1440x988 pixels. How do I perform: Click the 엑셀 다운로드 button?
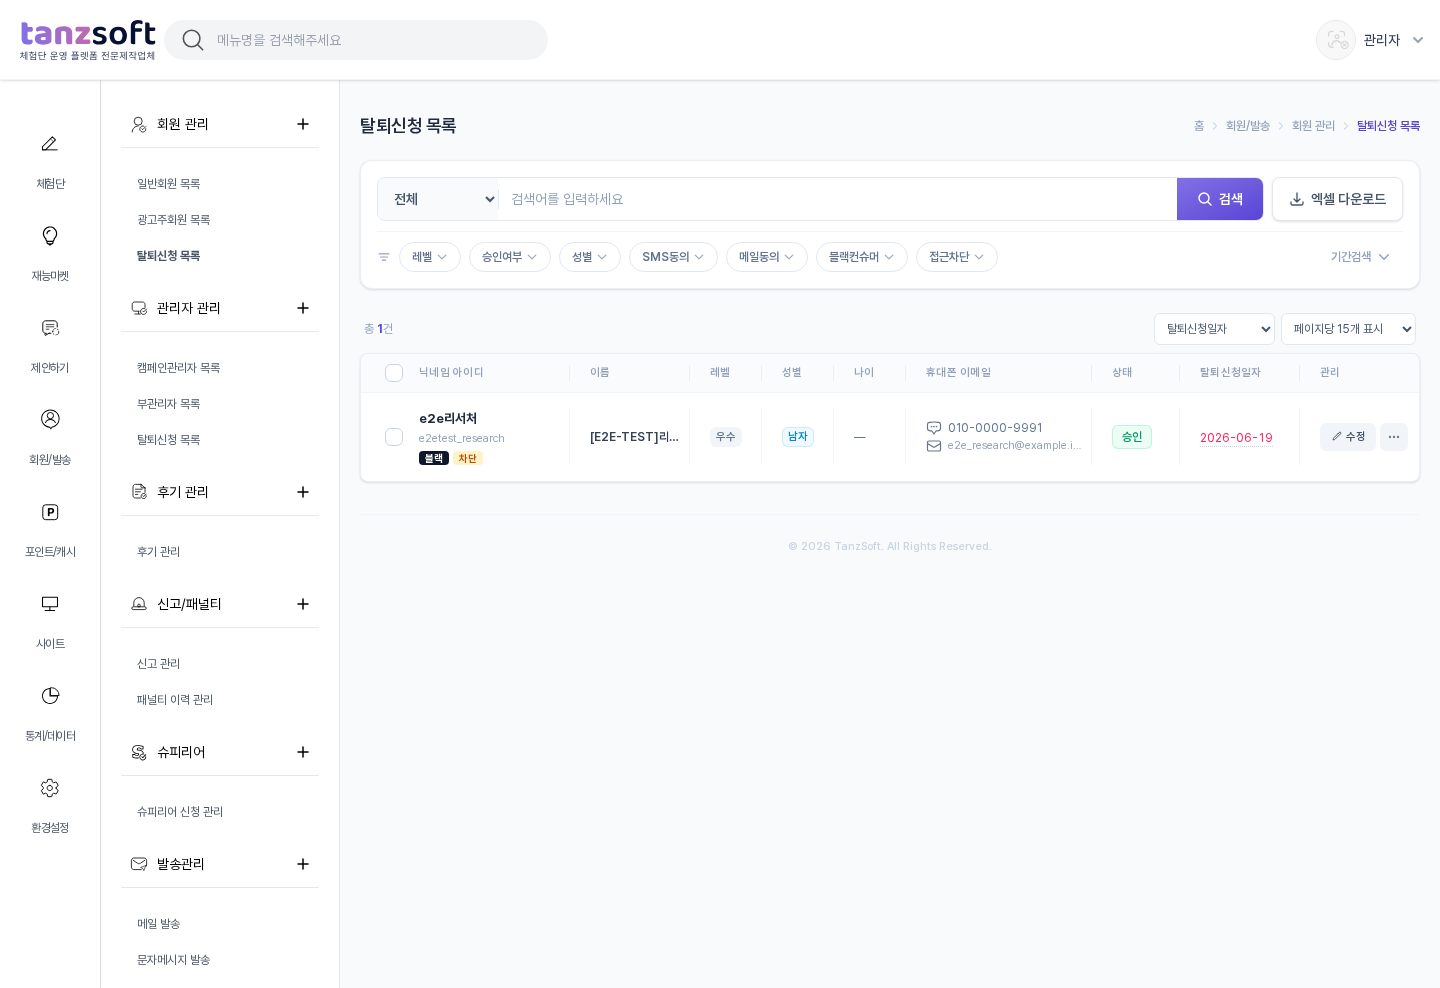1337,199
